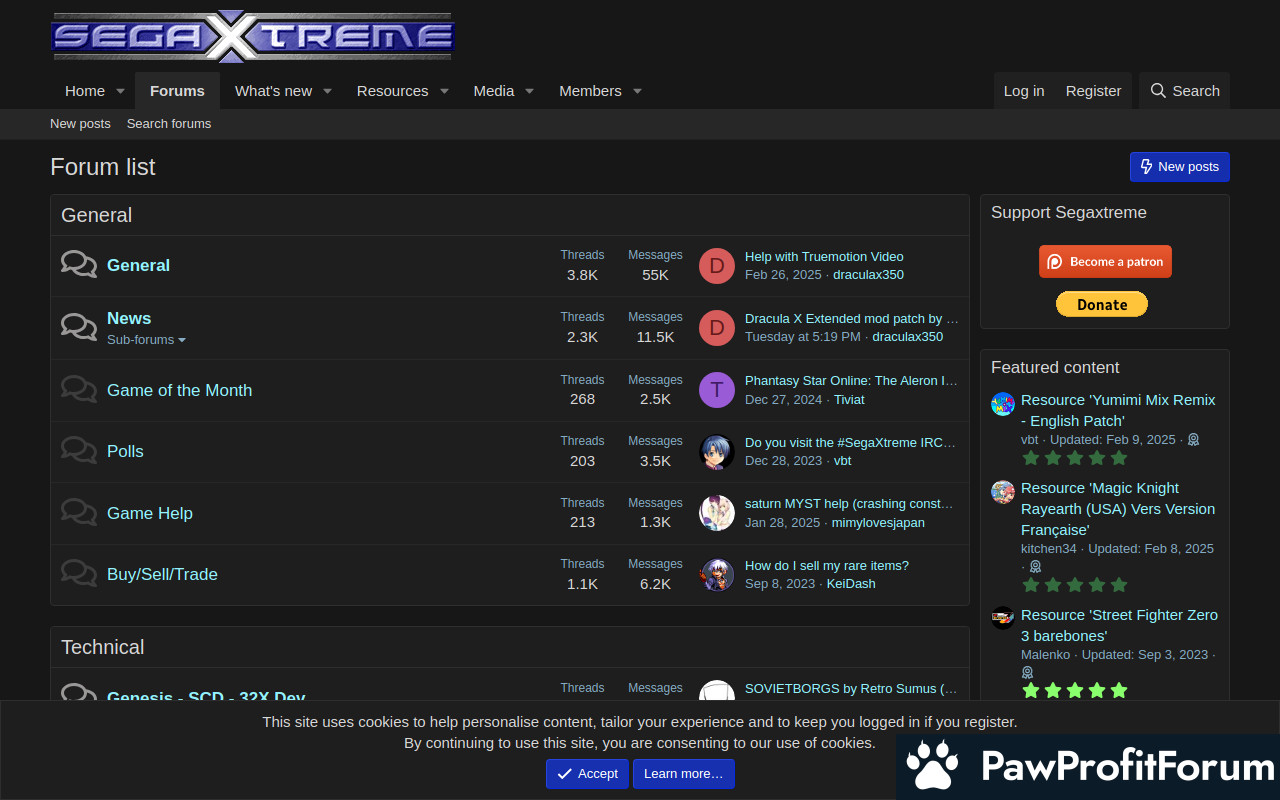Open the Resources dropdown arrow

(444, 91)
